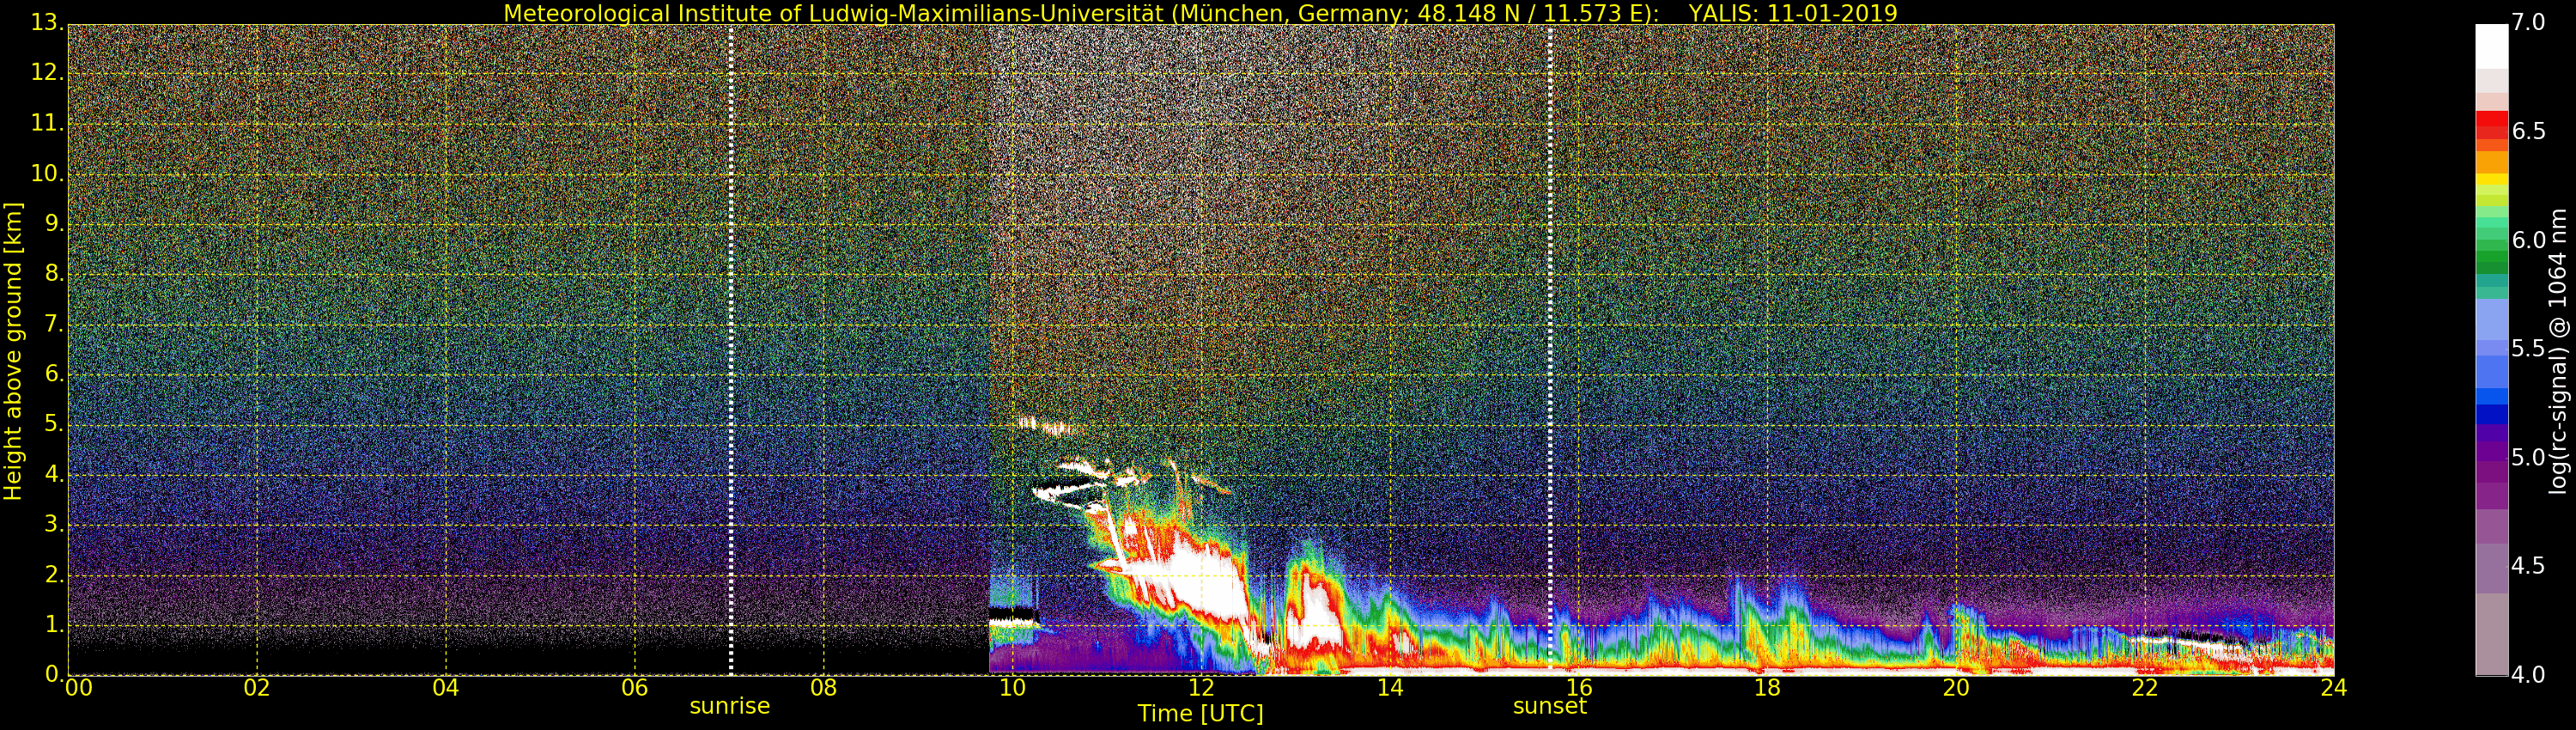
Task: Click the time axis tick label '24'
Action: tap(2334, 688)
